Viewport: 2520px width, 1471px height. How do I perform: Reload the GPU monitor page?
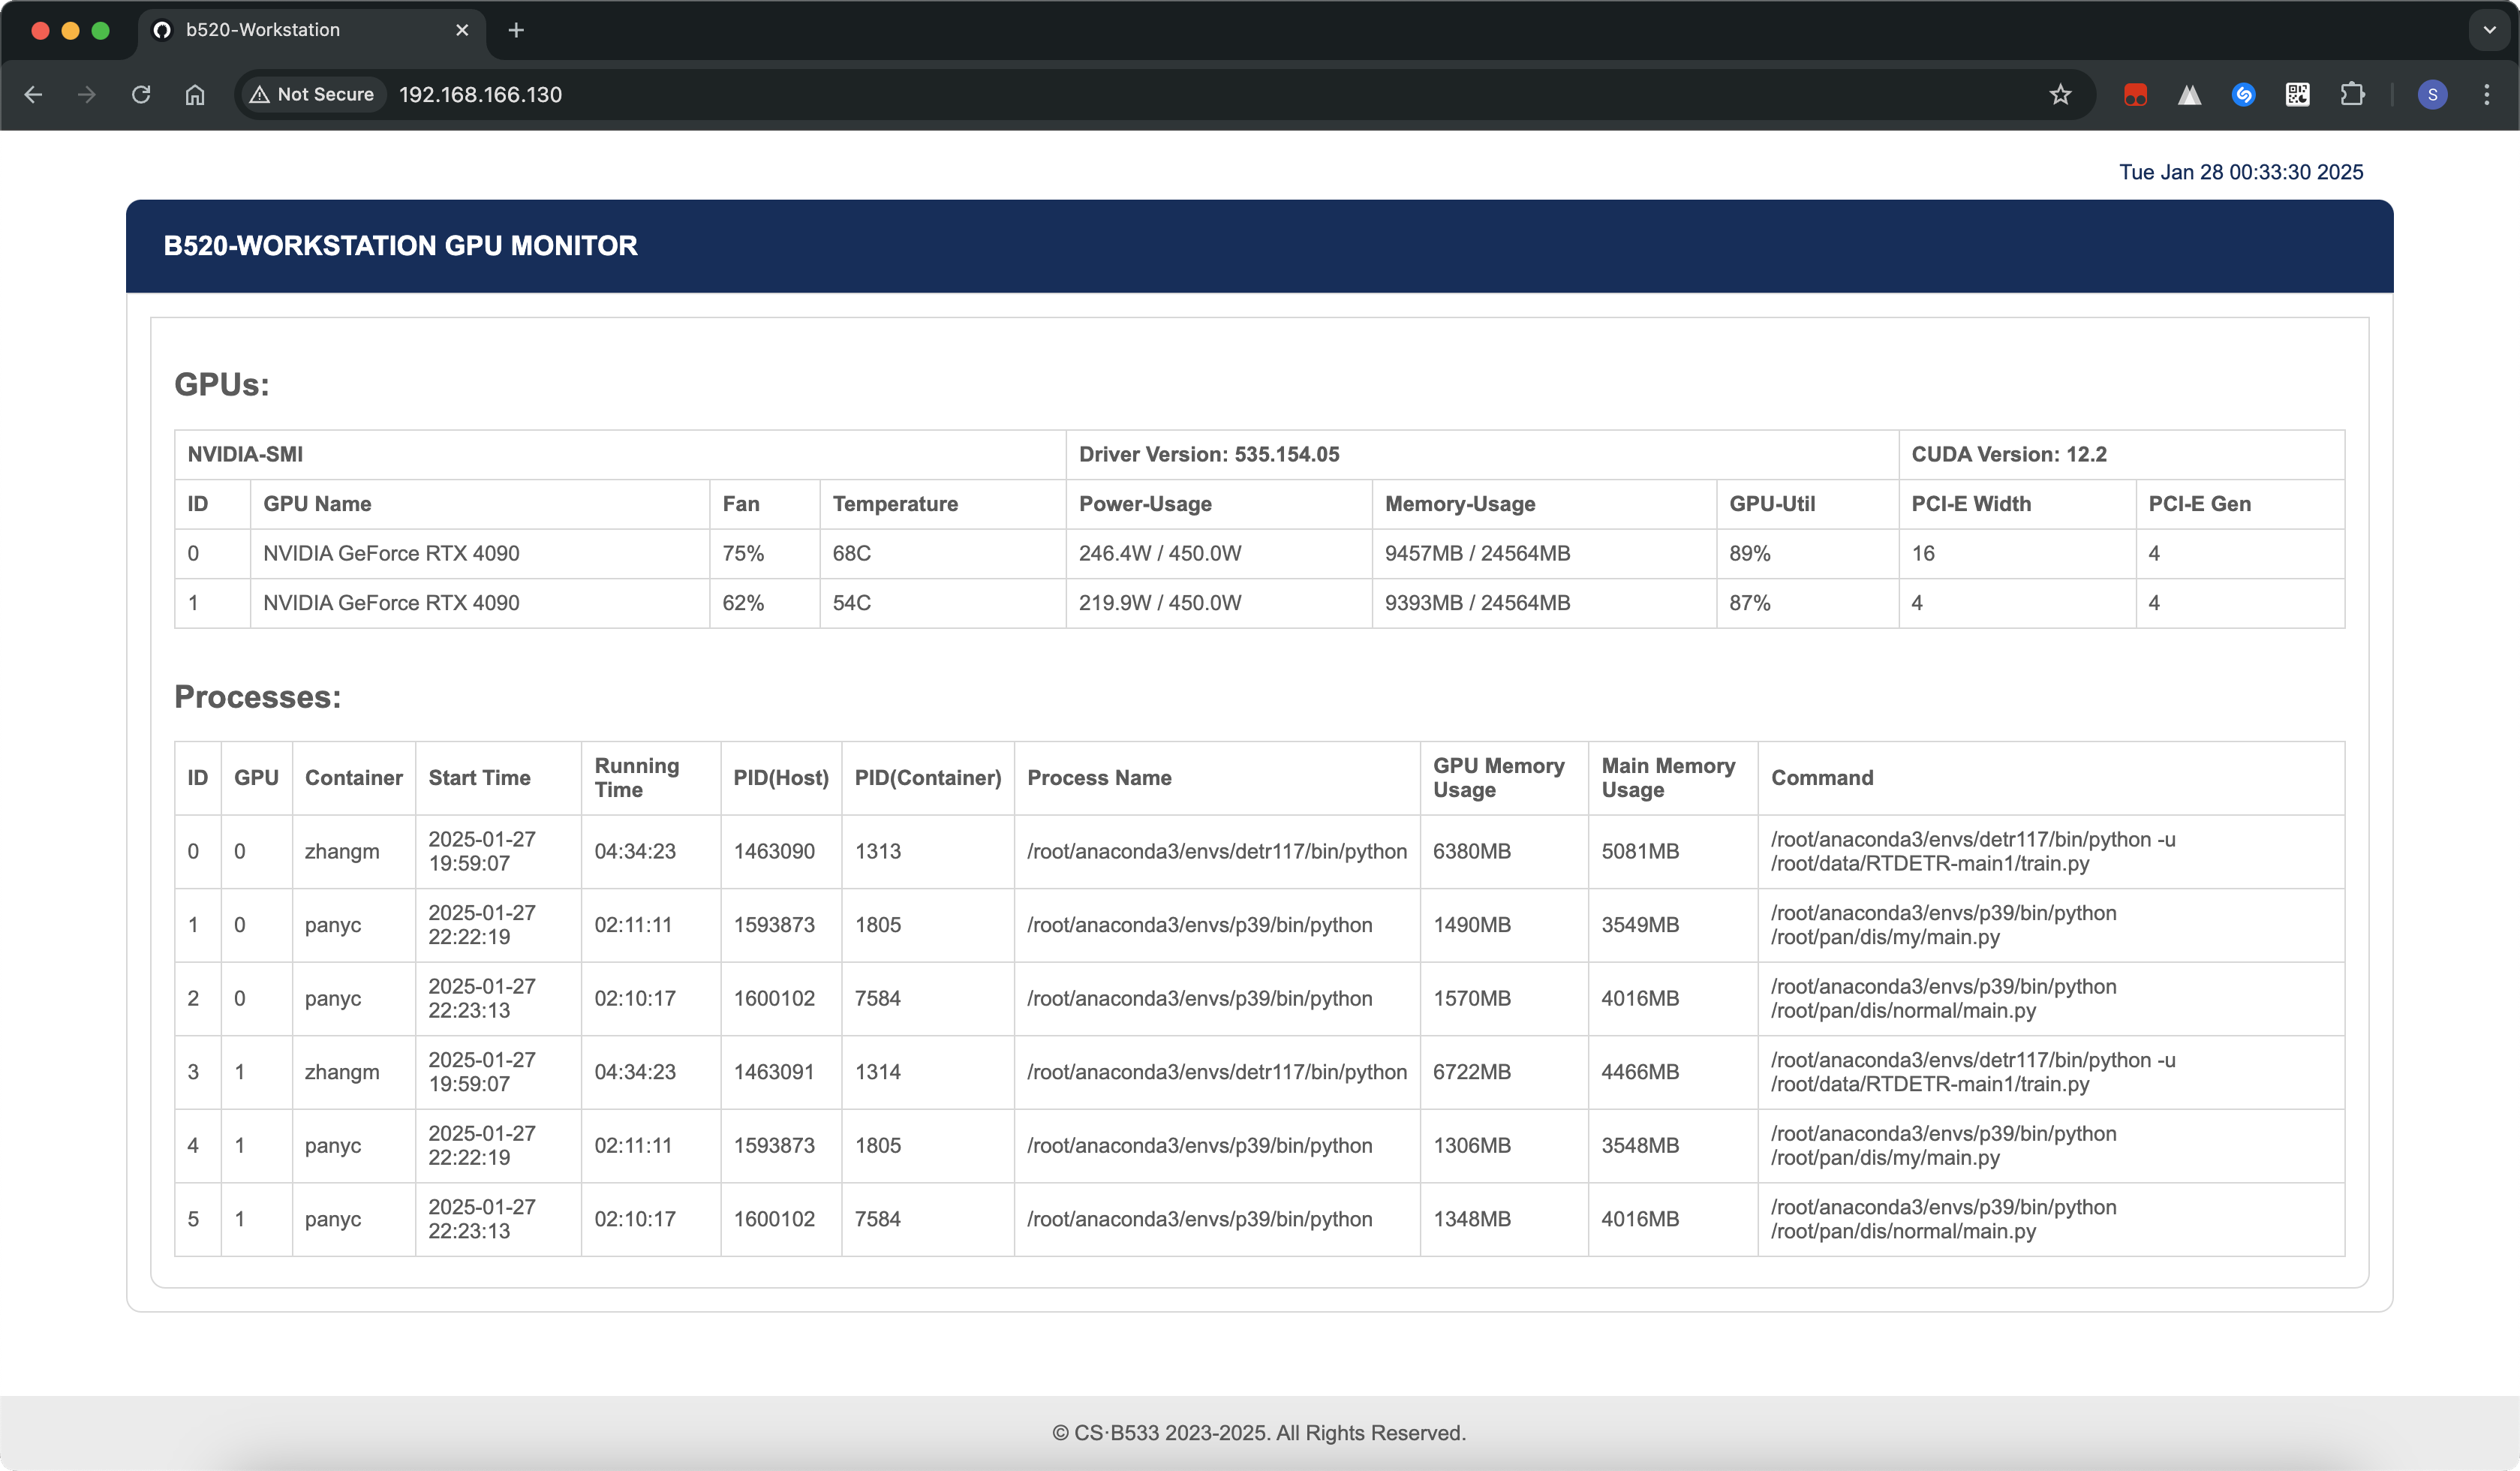tap(141, 94)
